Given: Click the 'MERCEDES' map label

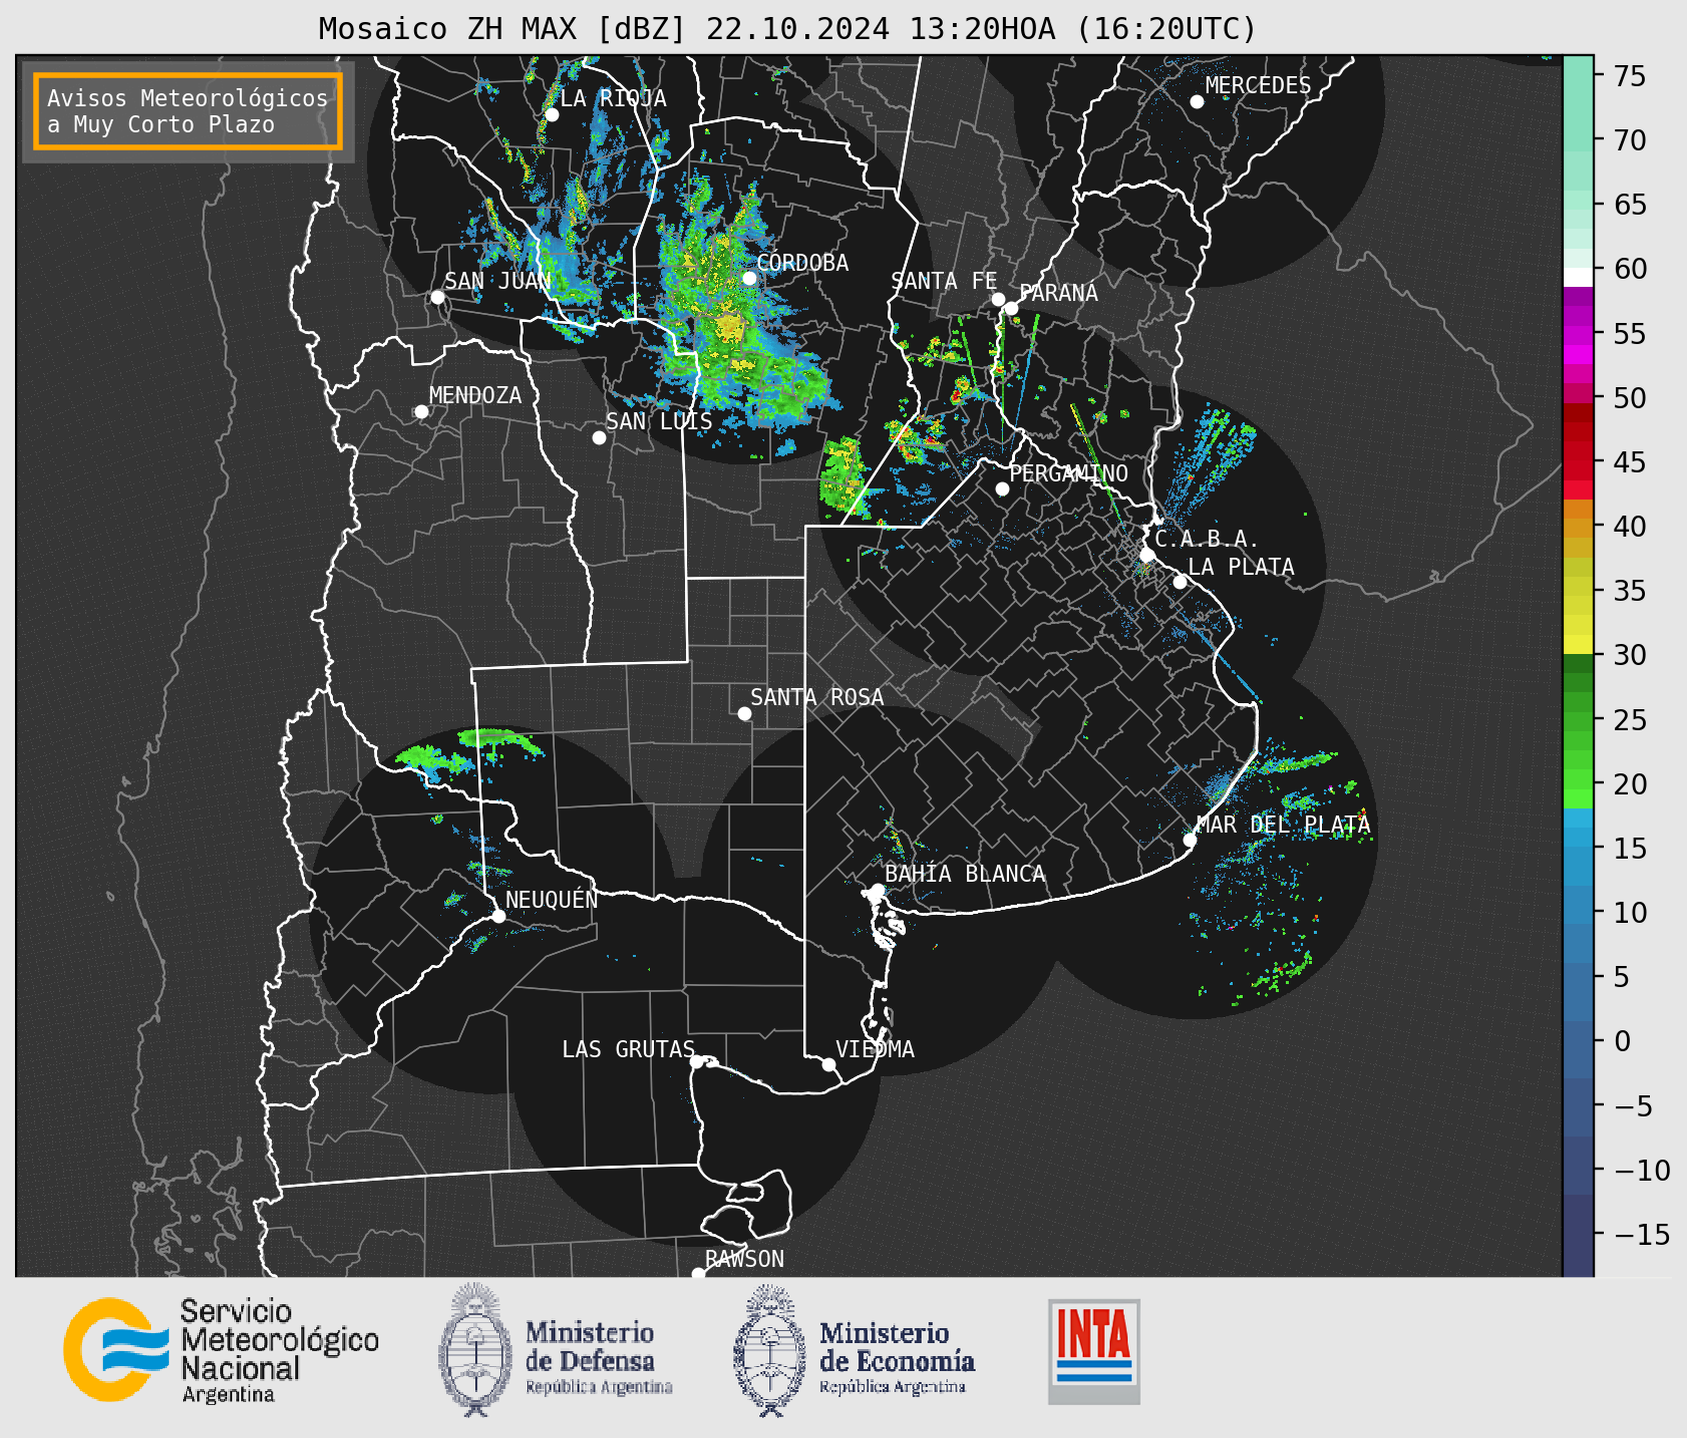Looking at the screenshot, I should 1258,85.
